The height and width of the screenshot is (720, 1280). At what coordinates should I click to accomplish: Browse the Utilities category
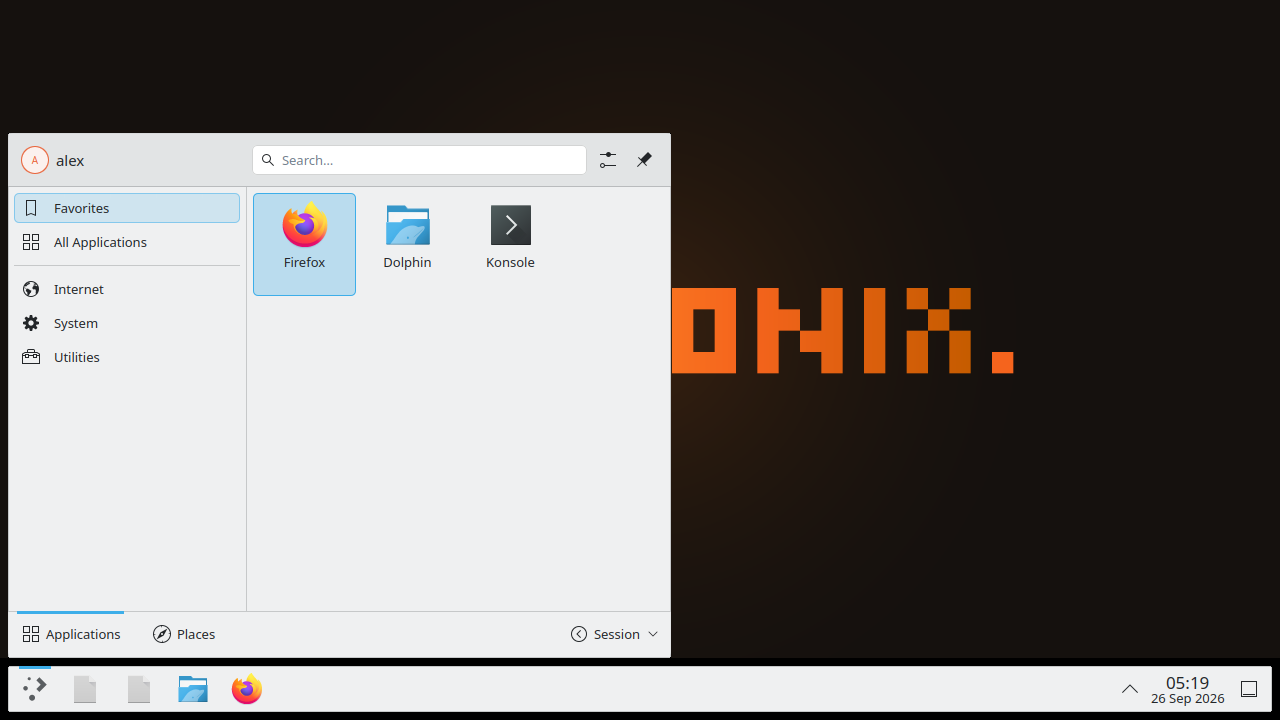click(127, 357)
